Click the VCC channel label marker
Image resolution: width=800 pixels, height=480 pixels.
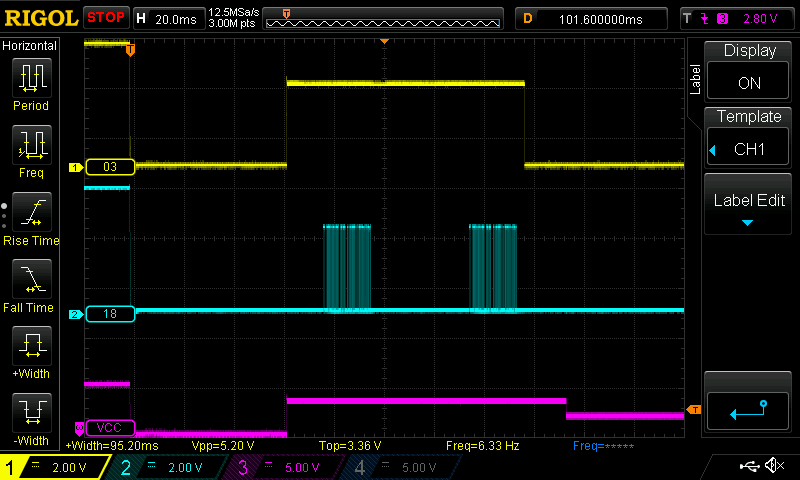(x=108, y=426)
